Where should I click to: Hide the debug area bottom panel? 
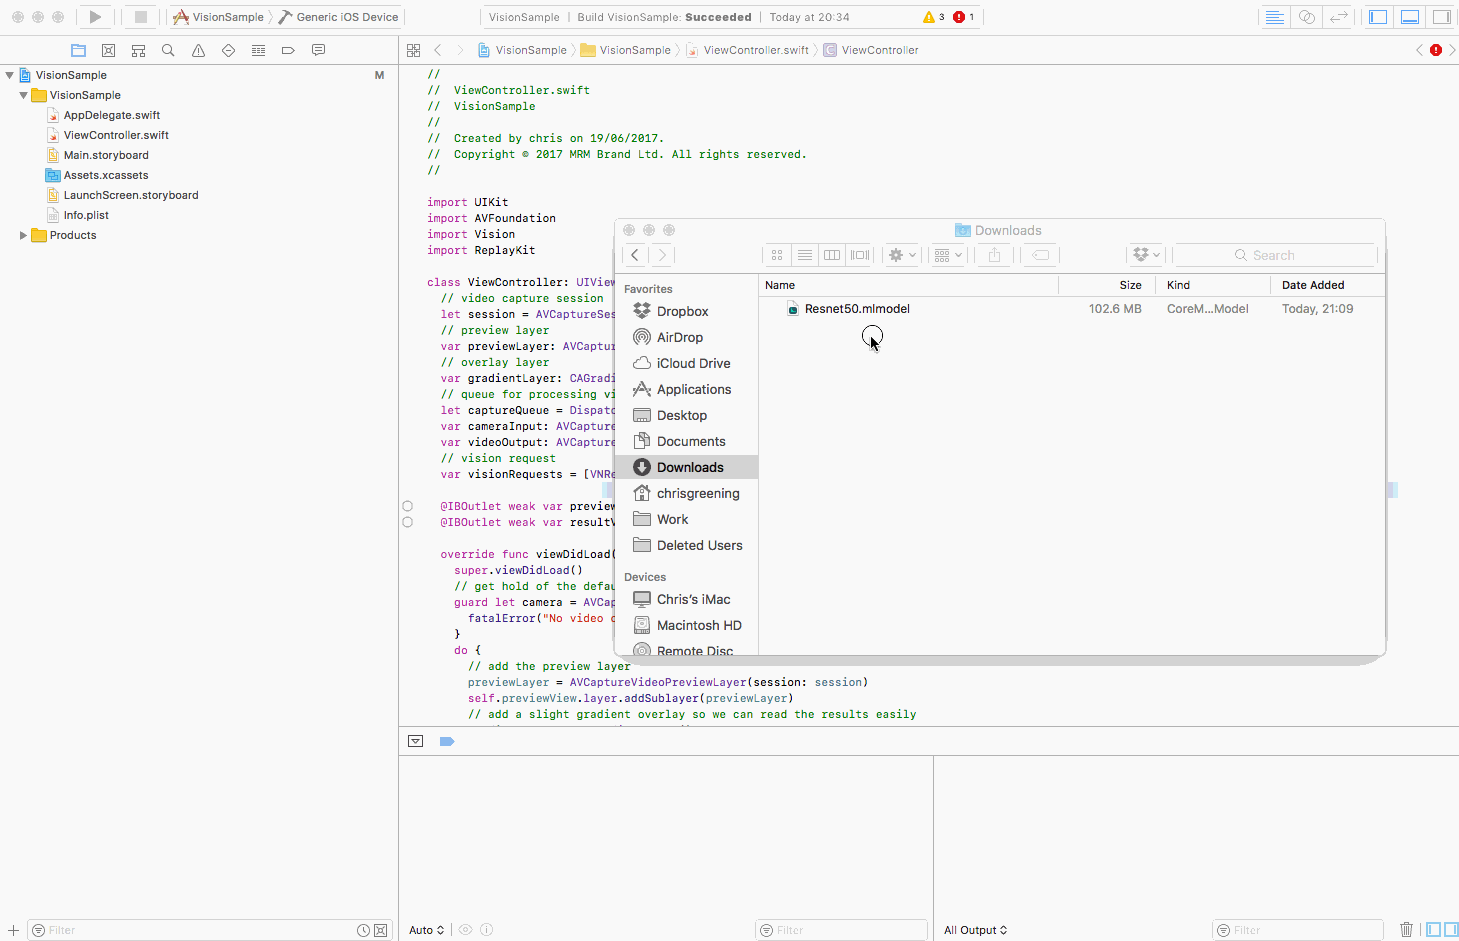point(1409,16)
